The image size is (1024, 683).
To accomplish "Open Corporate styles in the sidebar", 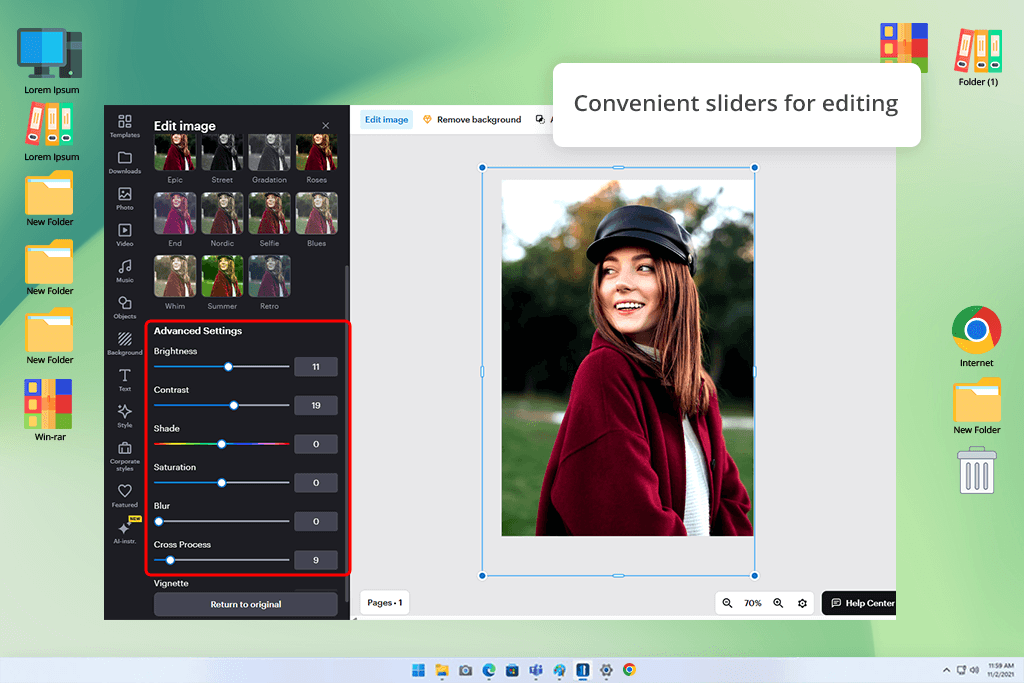I will (x=125, y=456).
